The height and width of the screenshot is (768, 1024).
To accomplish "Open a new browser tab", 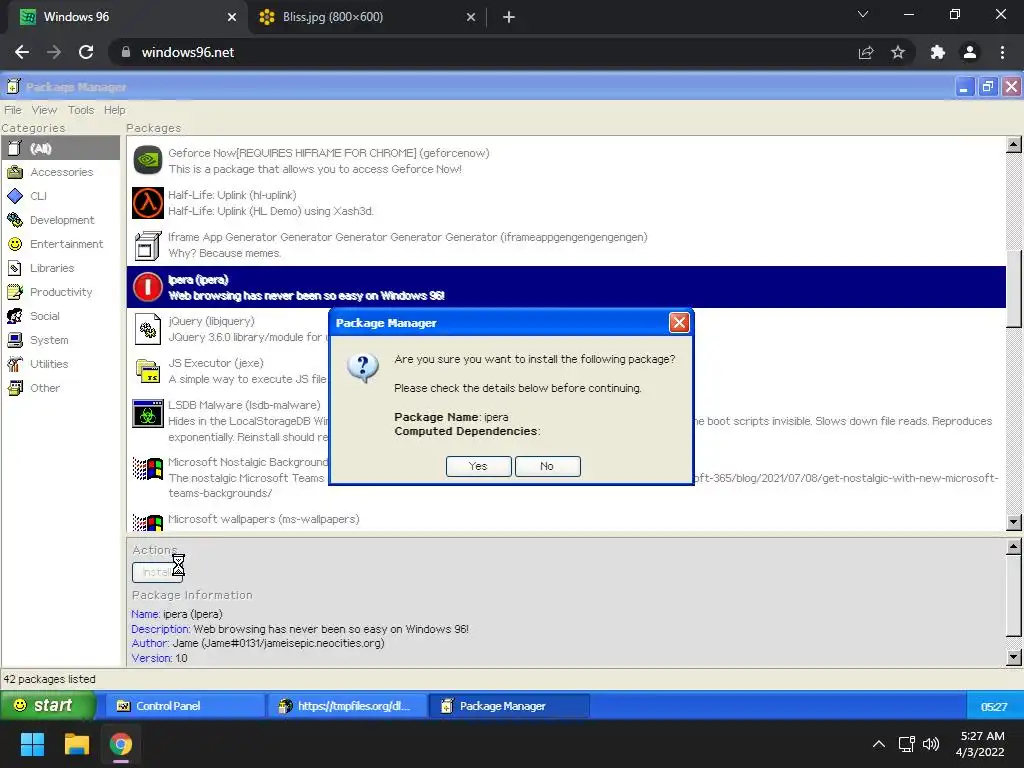I will [x=509, y=17].
